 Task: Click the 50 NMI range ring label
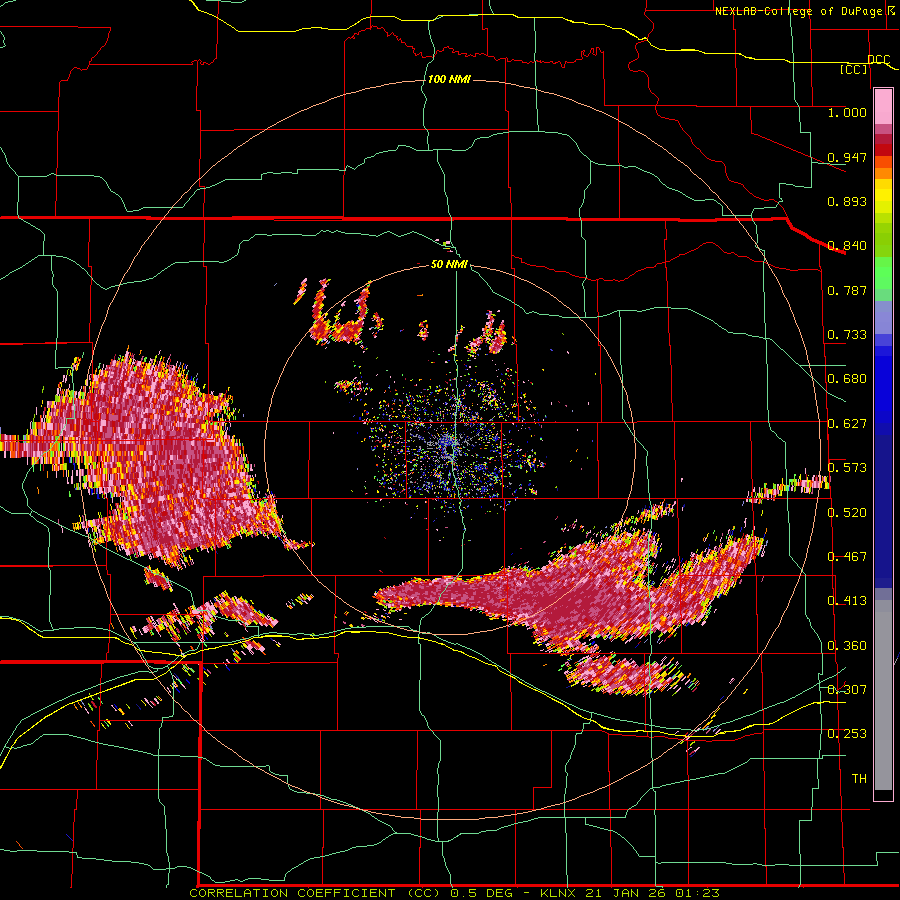449,265
